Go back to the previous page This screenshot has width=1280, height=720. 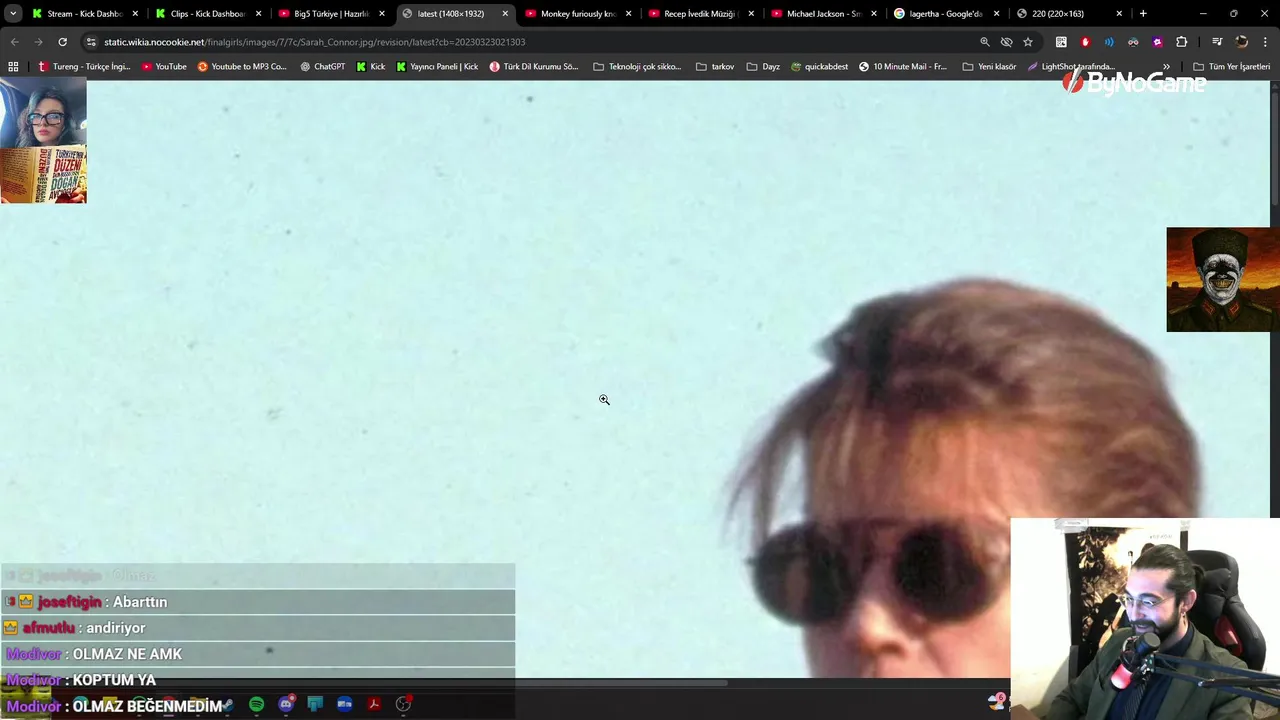coord(14,42)
